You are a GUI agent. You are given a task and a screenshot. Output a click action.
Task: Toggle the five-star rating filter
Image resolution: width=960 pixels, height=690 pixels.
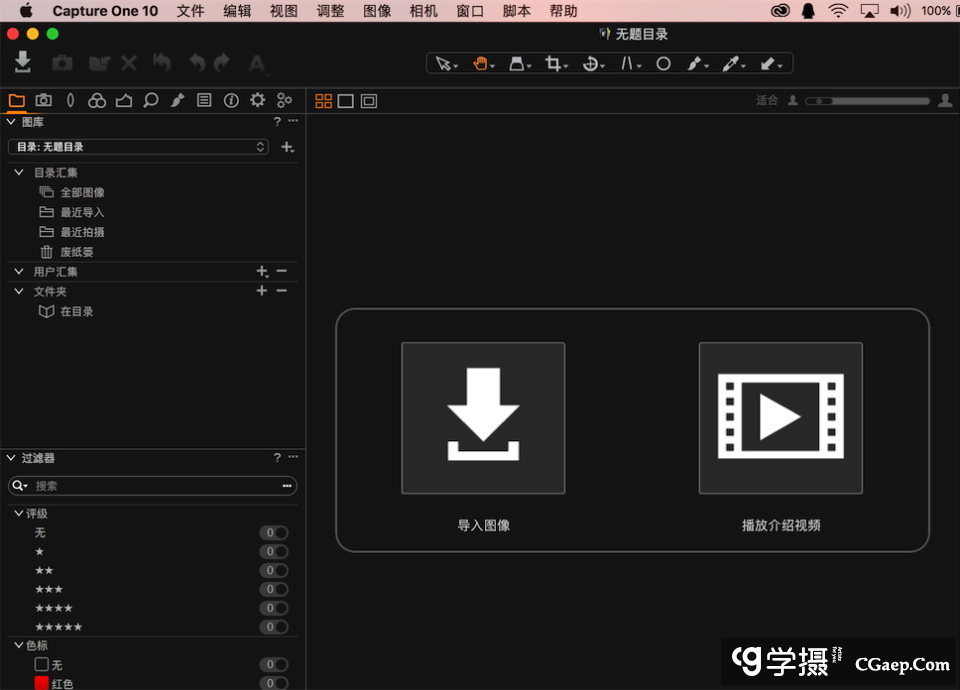point(274,627)
